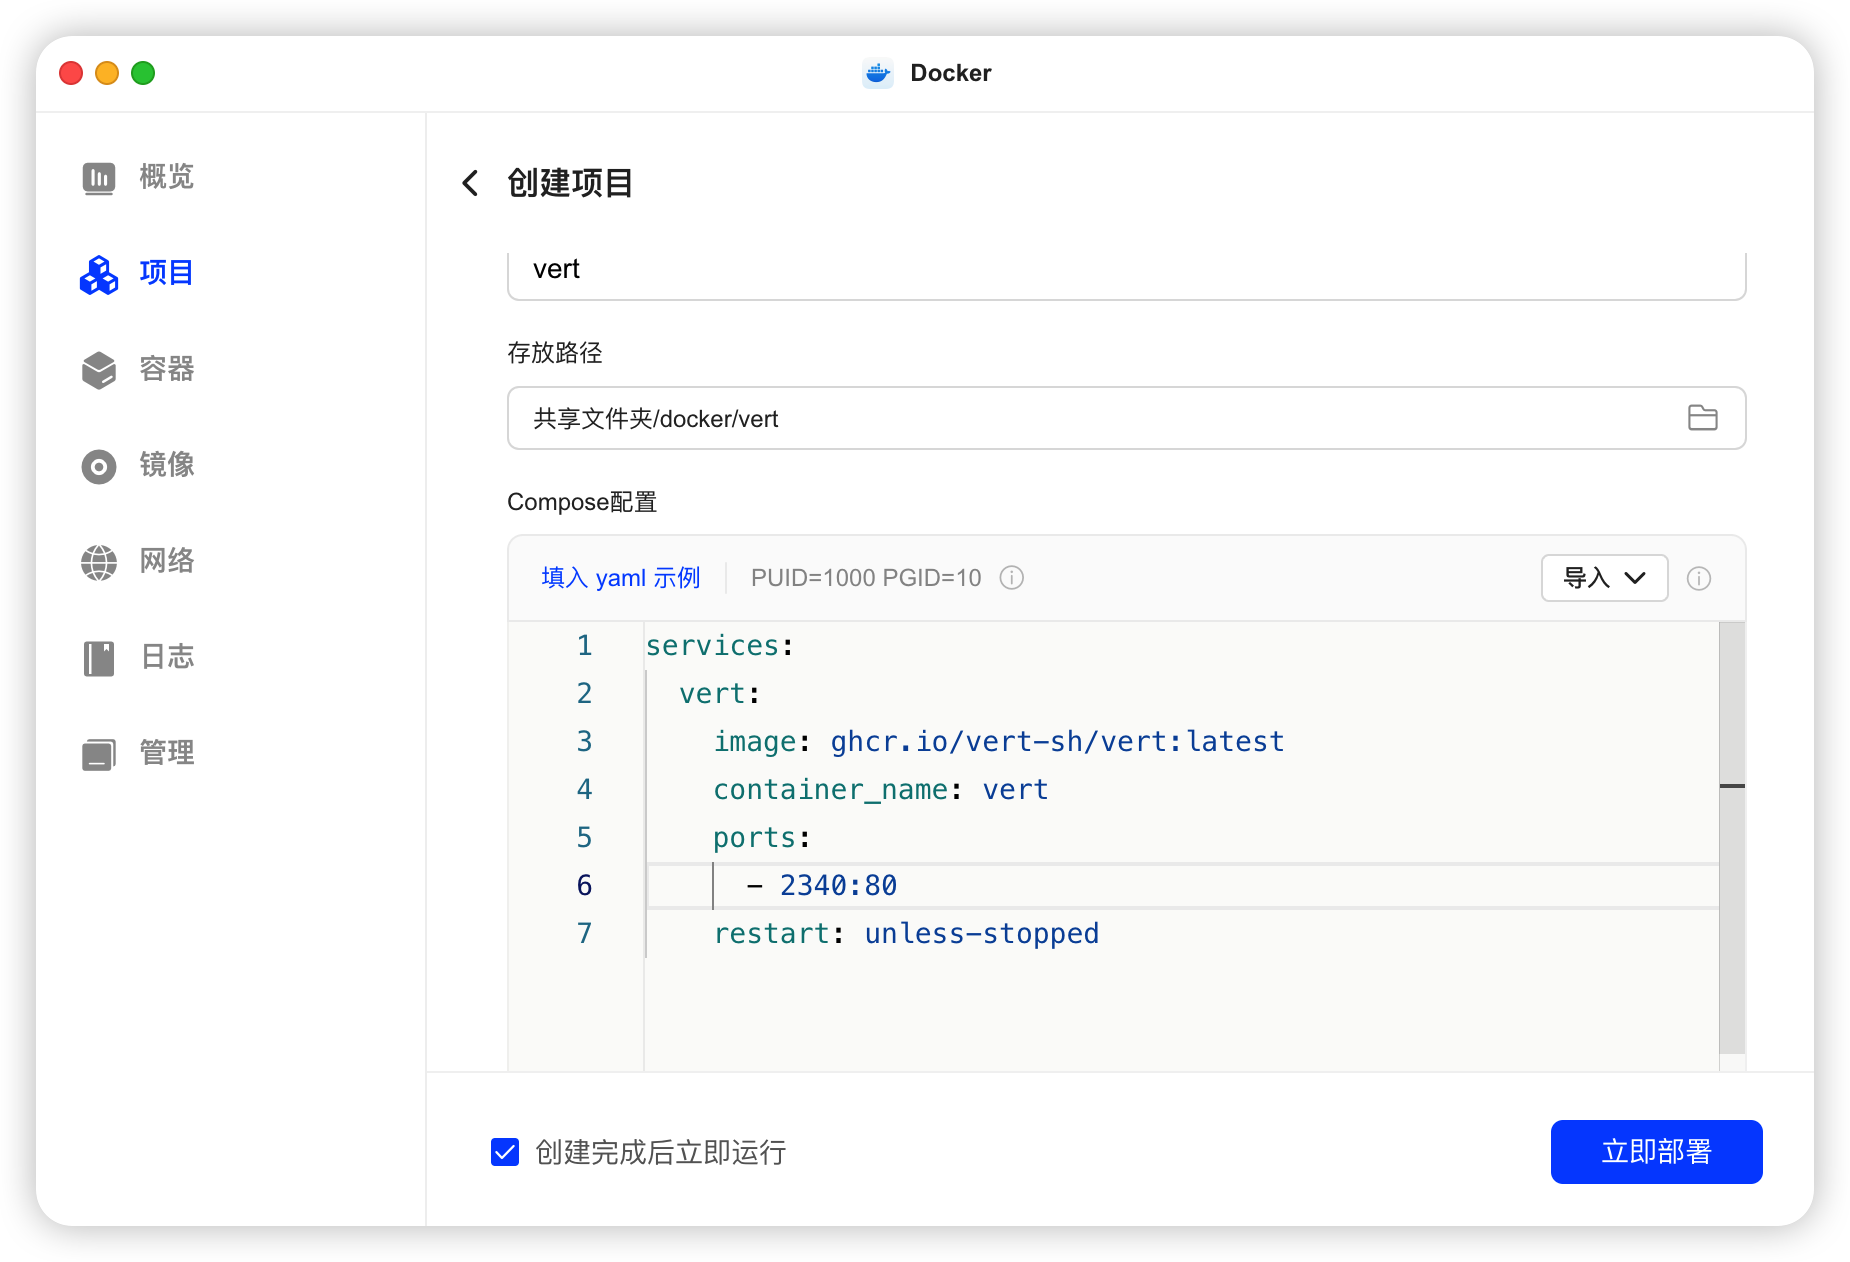The height and width of the screenshot is (1262, 1850).
Task: Select the Projects (项目) cubes icon
Action: coord(99,274)
